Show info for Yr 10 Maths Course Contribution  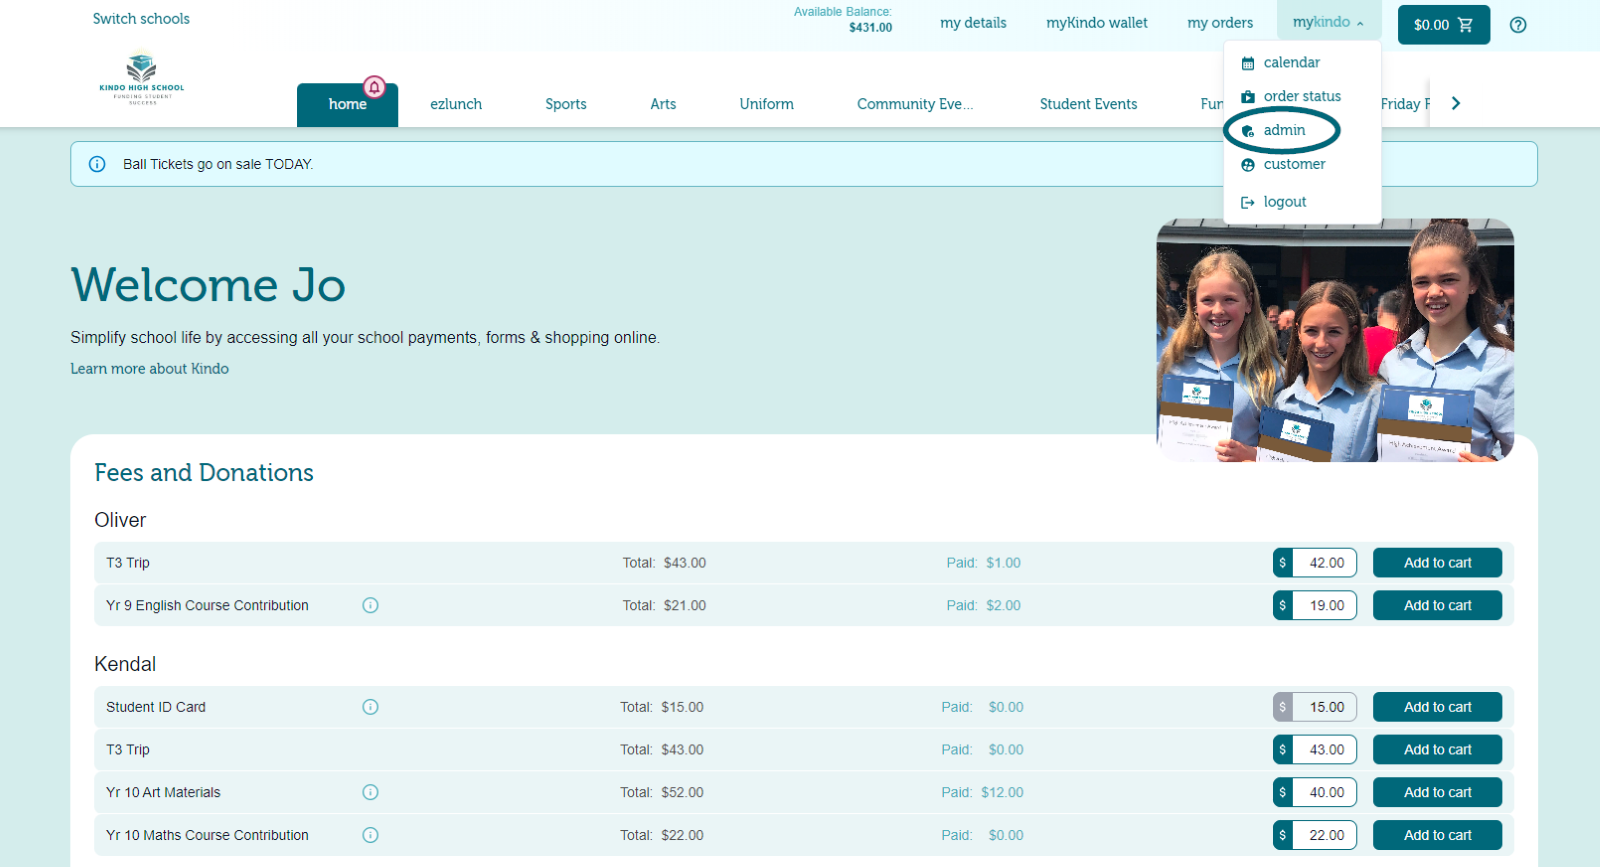coord(370,835)
